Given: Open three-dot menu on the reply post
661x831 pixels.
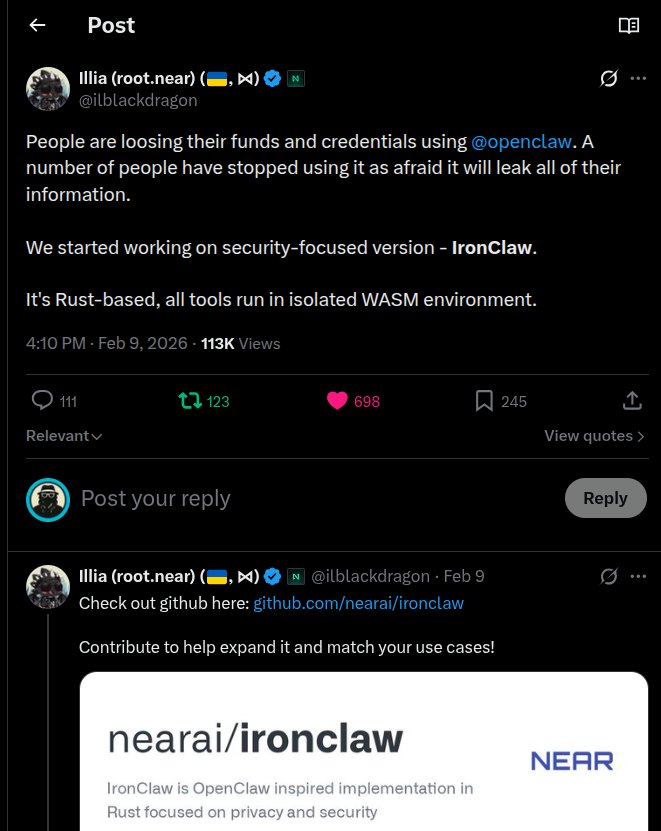Looking at the screenshot, I should tap(638, 576).
